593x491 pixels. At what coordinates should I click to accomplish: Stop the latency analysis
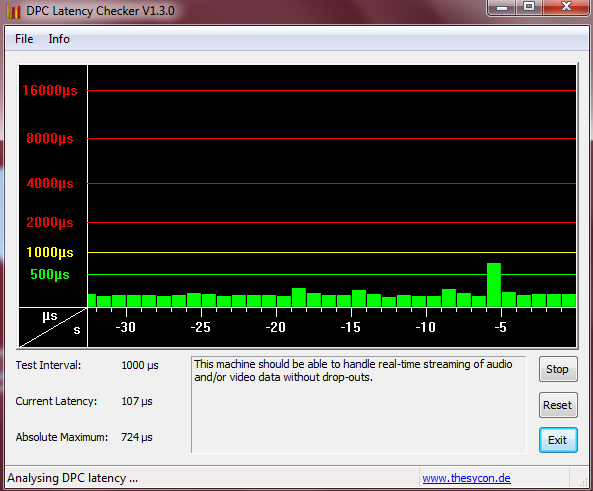point(558,369)
